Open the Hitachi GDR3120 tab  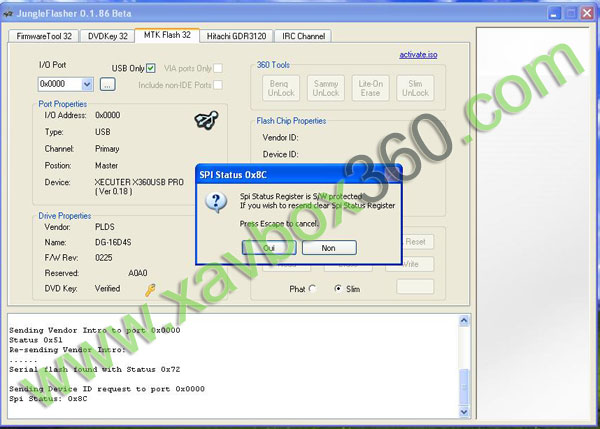coord(236,36)
